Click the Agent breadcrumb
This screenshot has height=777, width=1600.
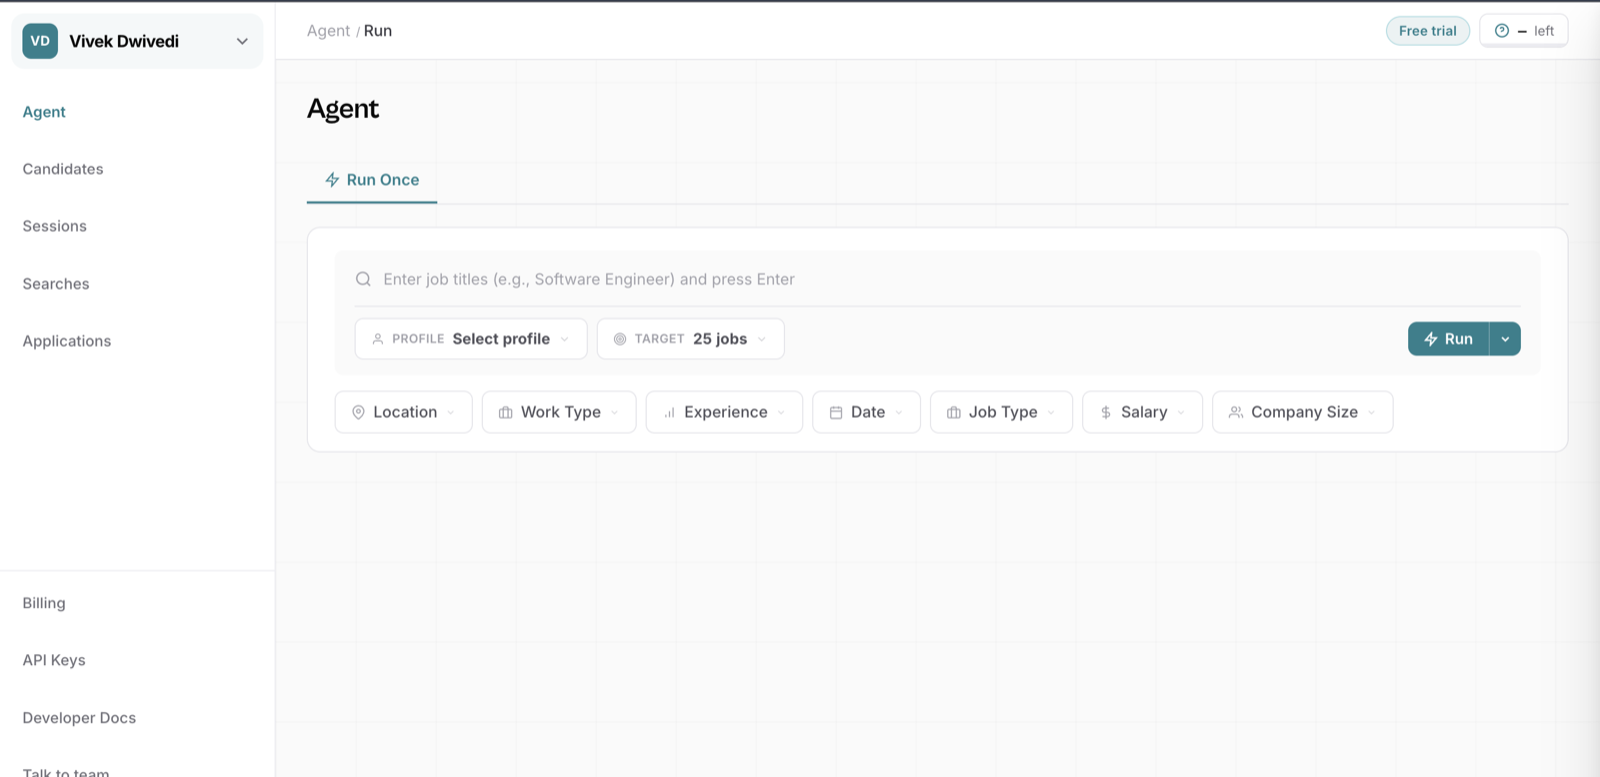point(328,31)
